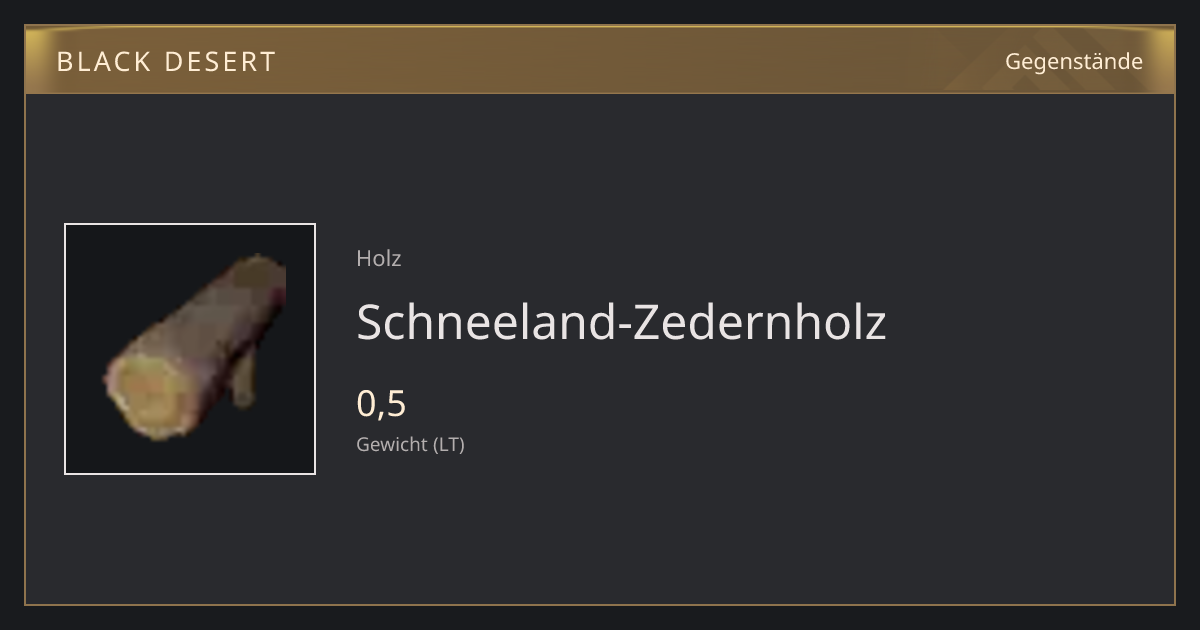Select the Holz item type label
Viewport: 1200px width, 630px height.
click(x=379, y=258)
